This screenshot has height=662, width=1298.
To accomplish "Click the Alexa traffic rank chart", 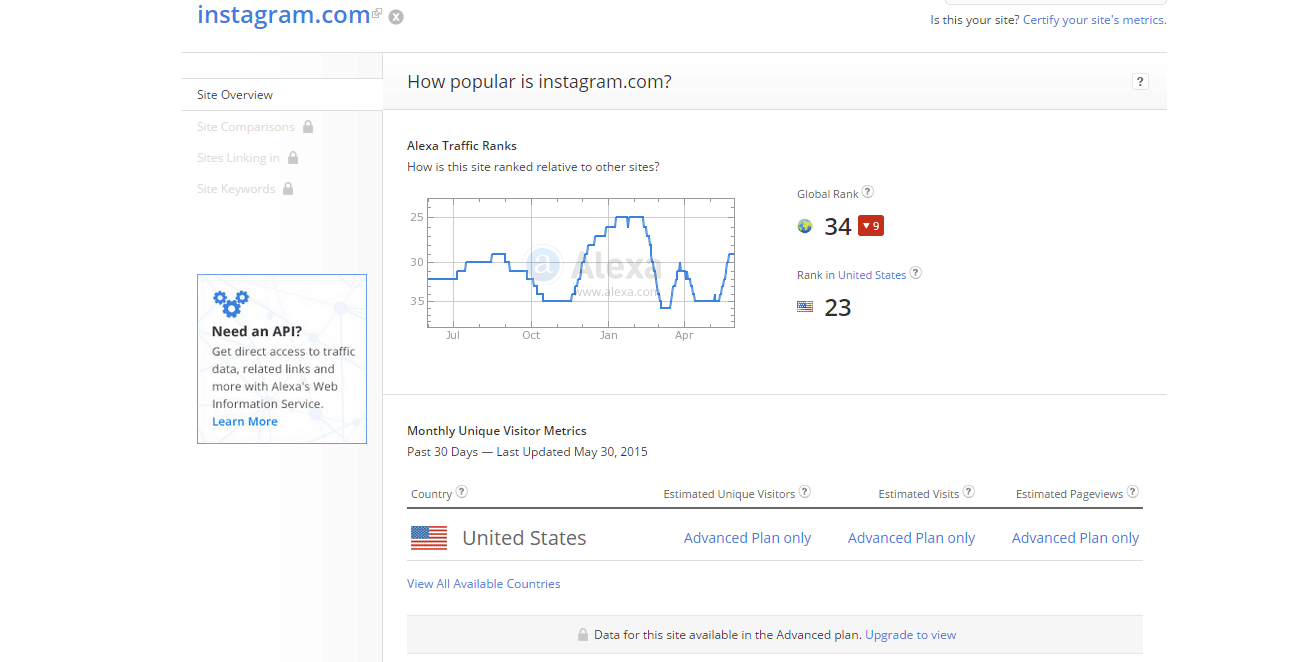I will click(581, 263).
